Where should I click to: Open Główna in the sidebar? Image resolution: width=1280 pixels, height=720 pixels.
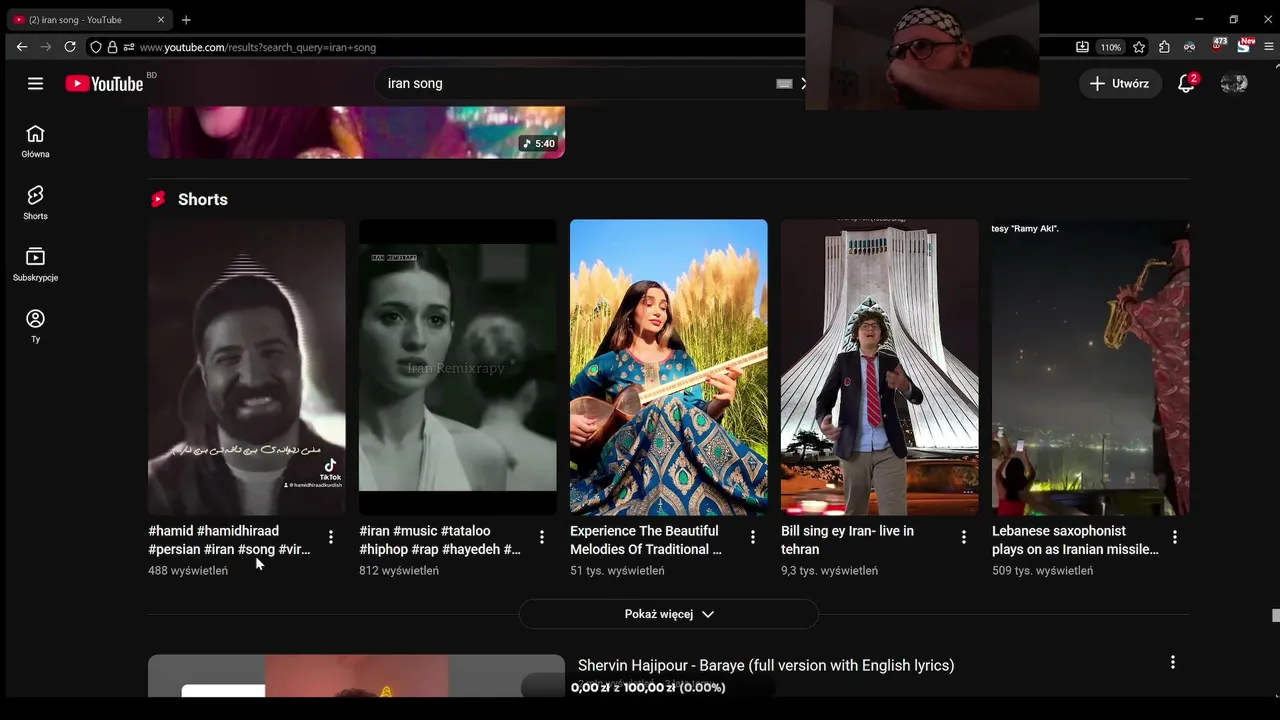coord(35,141)
